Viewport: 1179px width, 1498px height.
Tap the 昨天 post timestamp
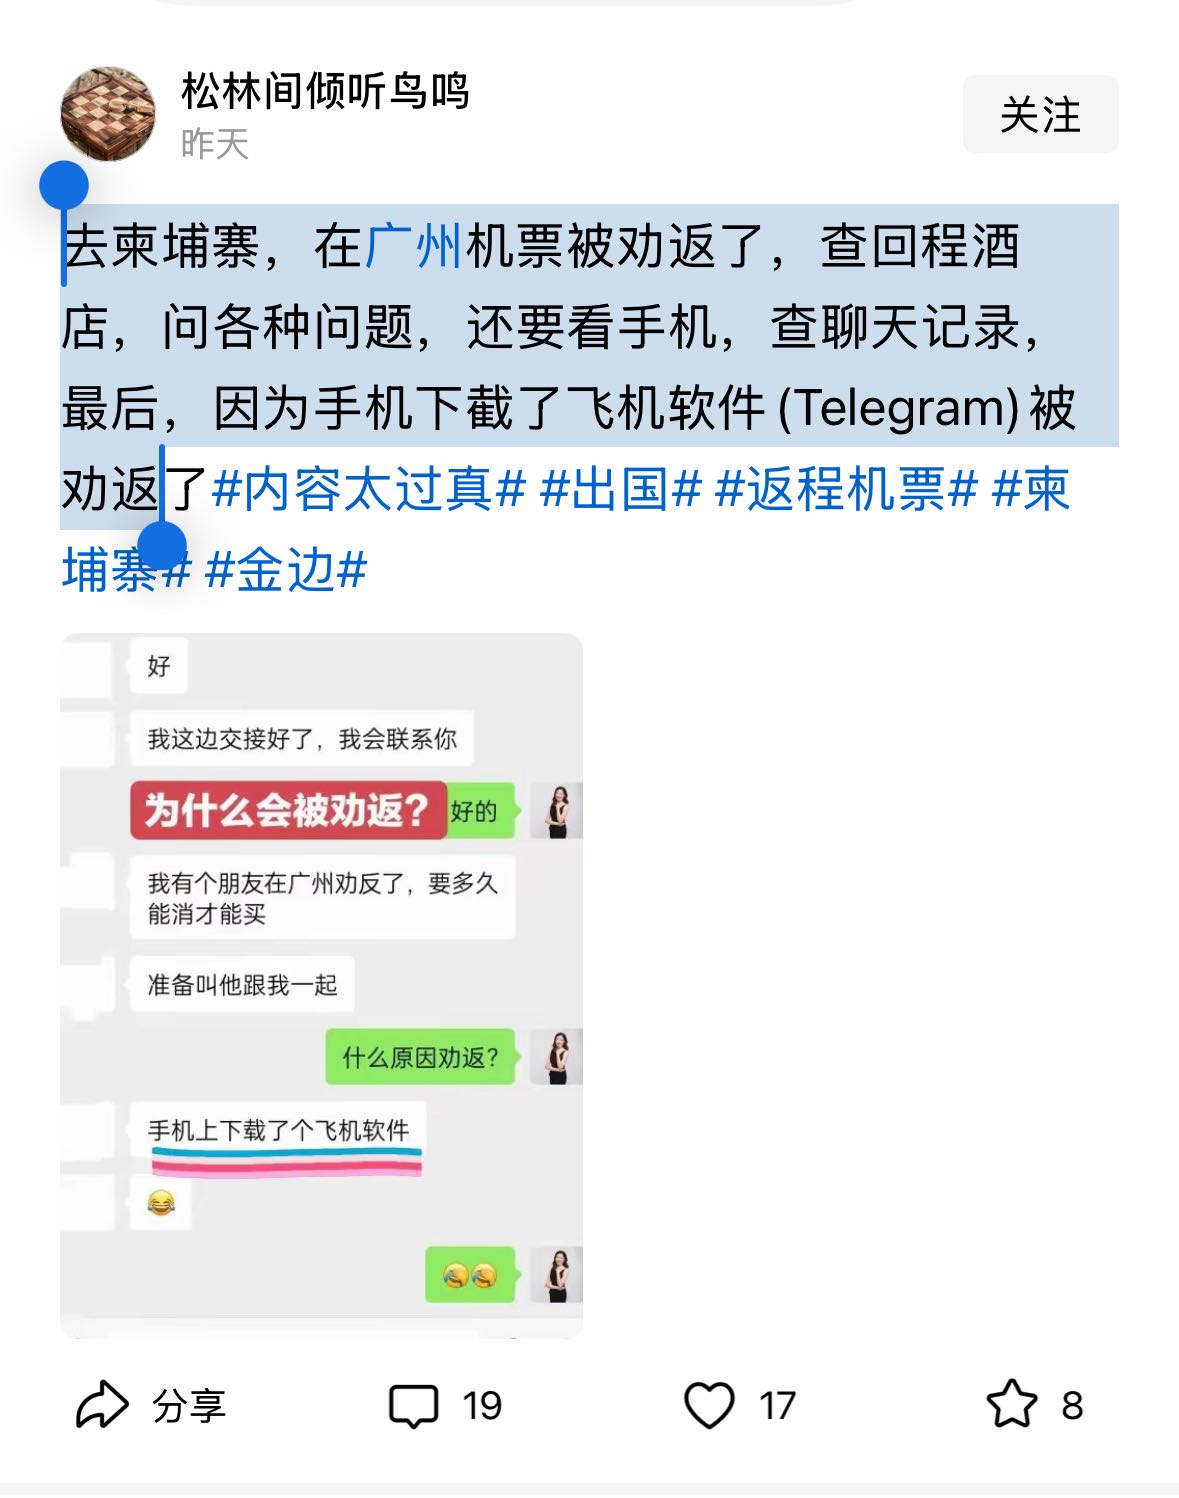(x=214, y=144)
